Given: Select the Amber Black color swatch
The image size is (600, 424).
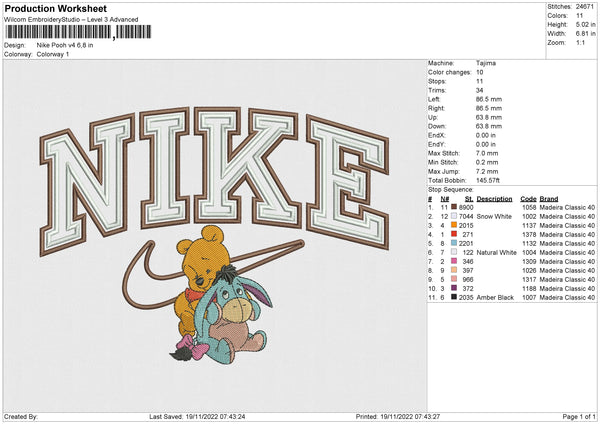Looking at the screenshot, I should point(454,297).
